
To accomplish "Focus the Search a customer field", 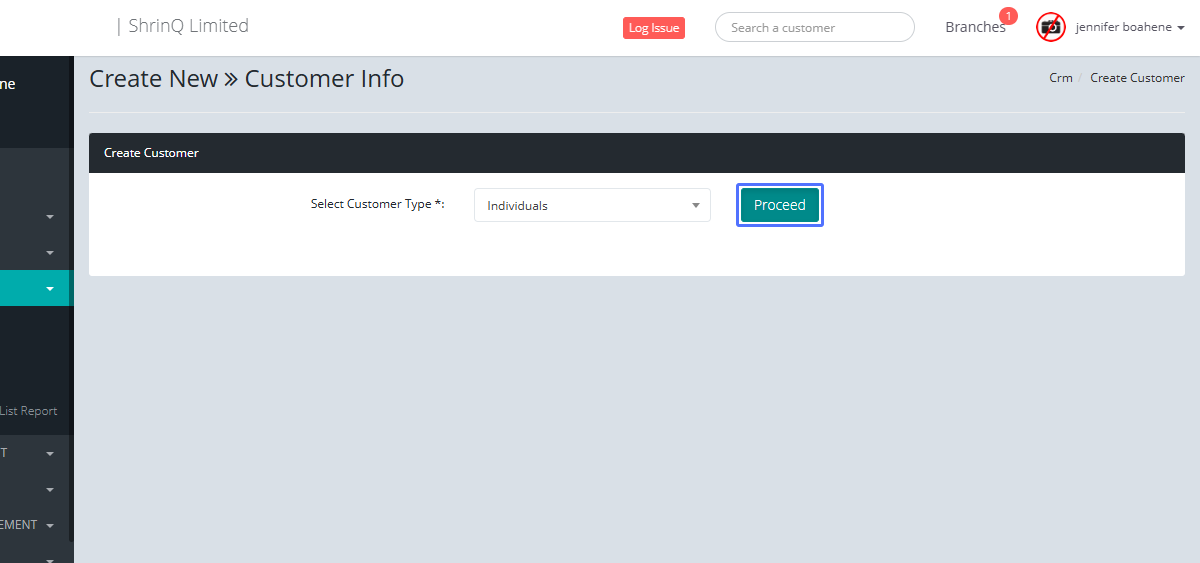I will coord(814,27).
